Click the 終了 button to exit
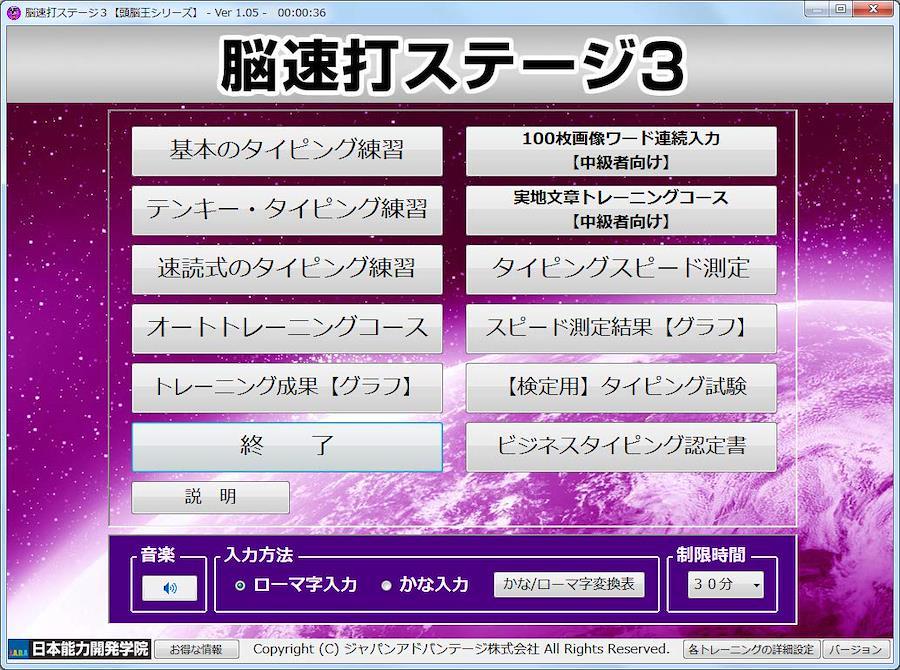The image size is (900, 670). pyautogui.click(x=287, y=446)
